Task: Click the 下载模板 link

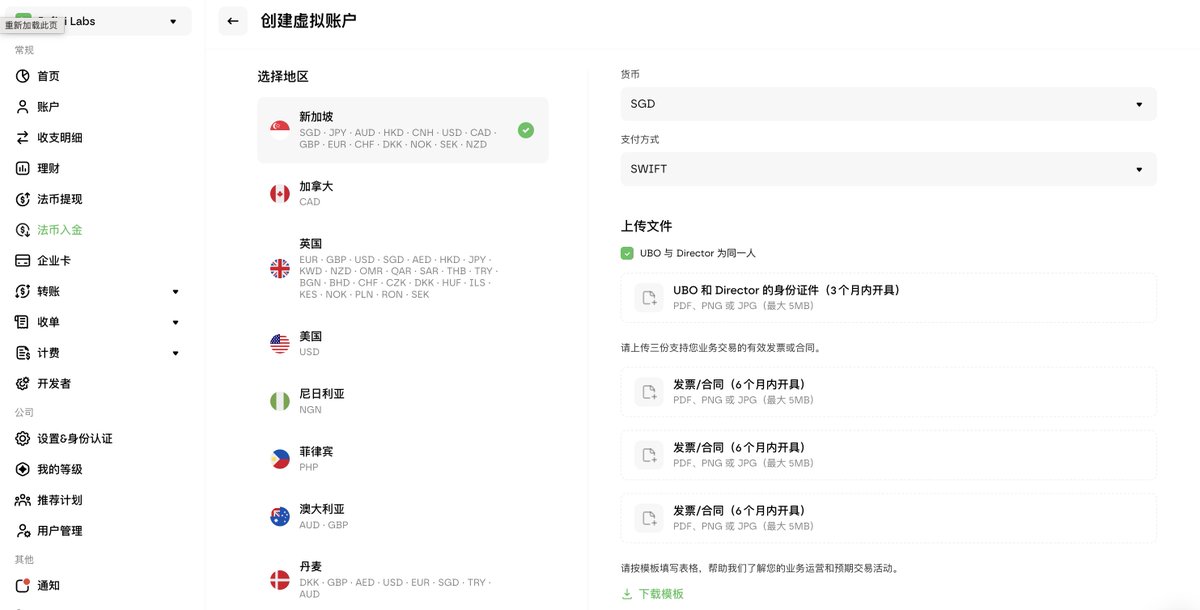Action: pos(661,594)
